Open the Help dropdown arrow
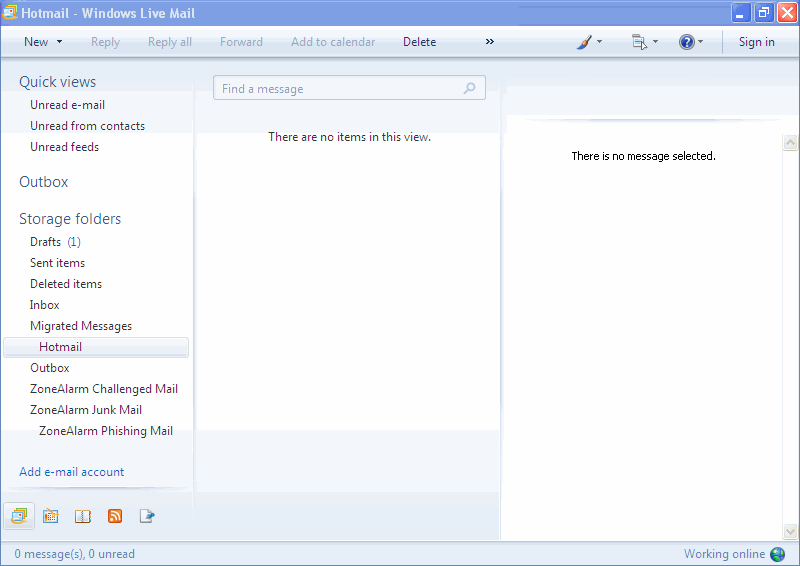The image size is (800, 566). [x=701, y=42]
